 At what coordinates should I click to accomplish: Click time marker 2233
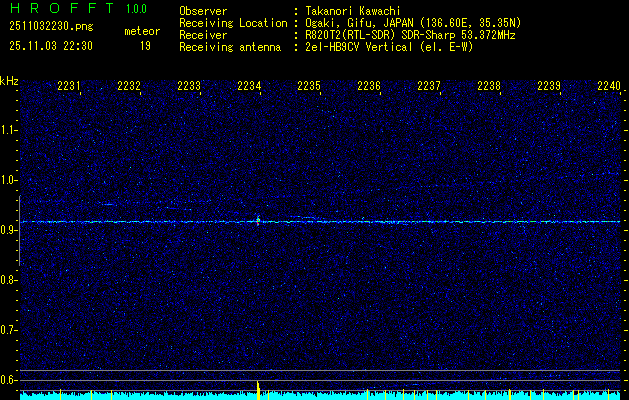click(189, 86)
